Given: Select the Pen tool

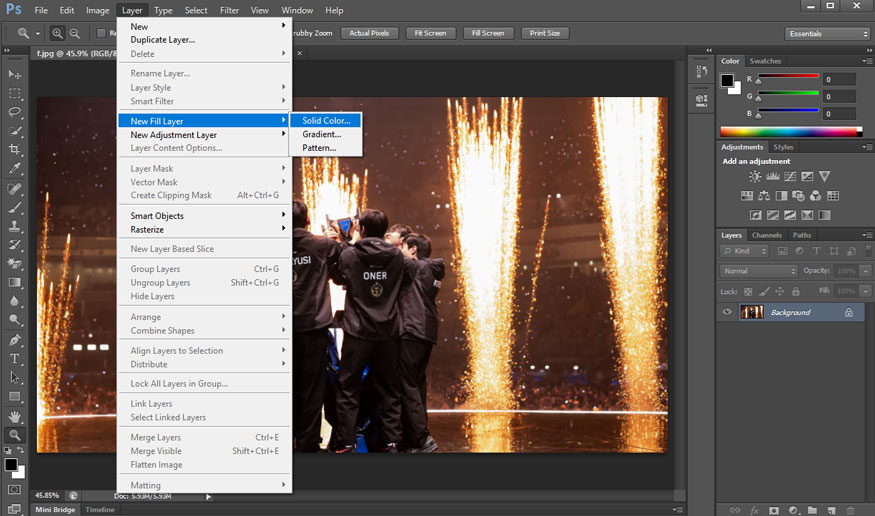Looking at the screenshot, I should 15,340.
